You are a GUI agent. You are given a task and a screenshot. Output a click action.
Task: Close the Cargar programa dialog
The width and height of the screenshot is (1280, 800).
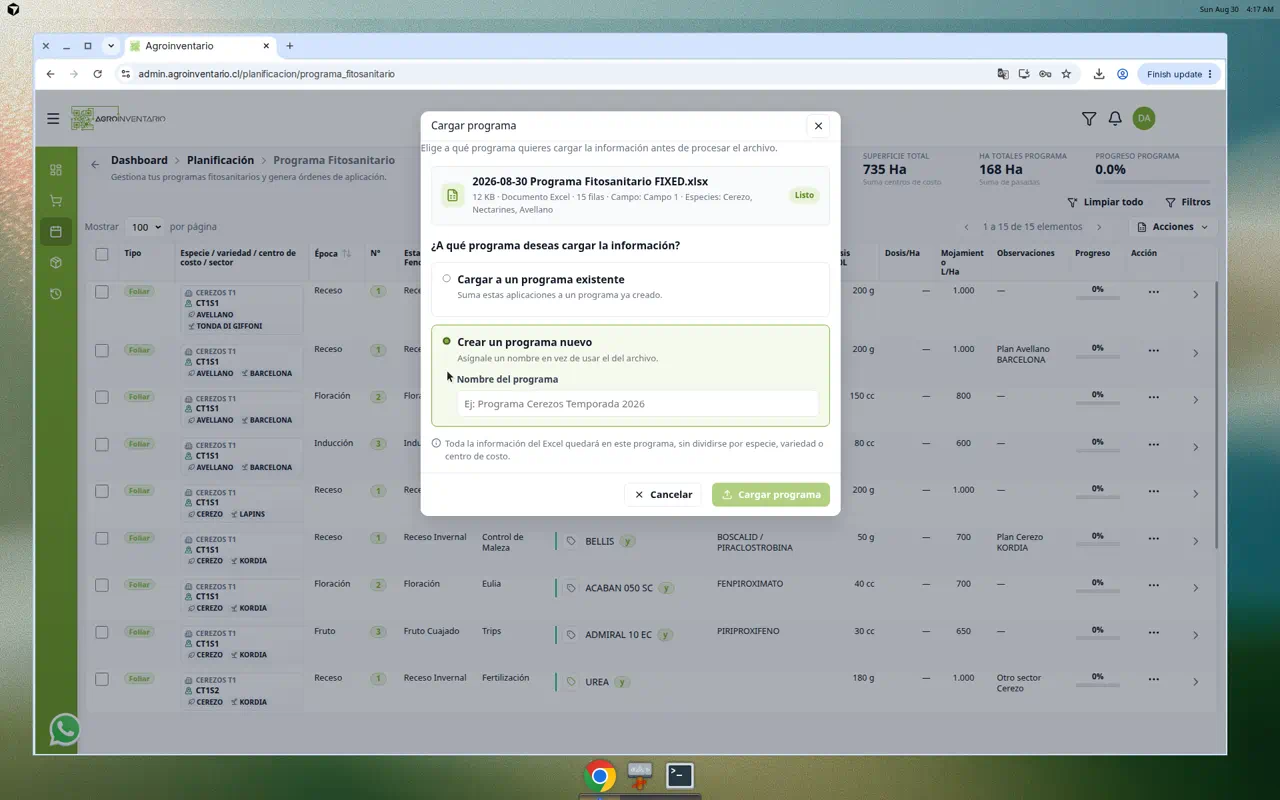pyautogui.click(x=818, y=126)
